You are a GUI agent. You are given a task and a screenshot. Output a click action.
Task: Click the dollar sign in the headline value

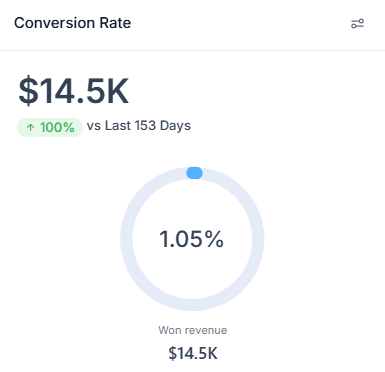coord(28,91)
